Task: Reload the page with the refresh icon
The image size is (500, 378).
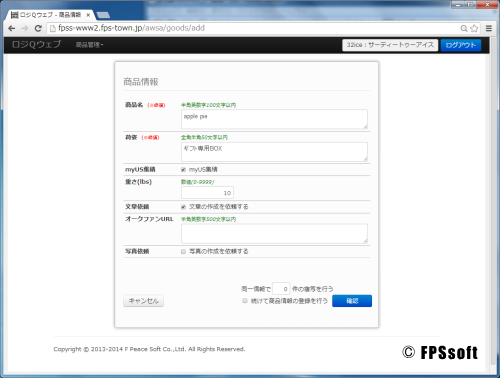Action: coord(38,28)
